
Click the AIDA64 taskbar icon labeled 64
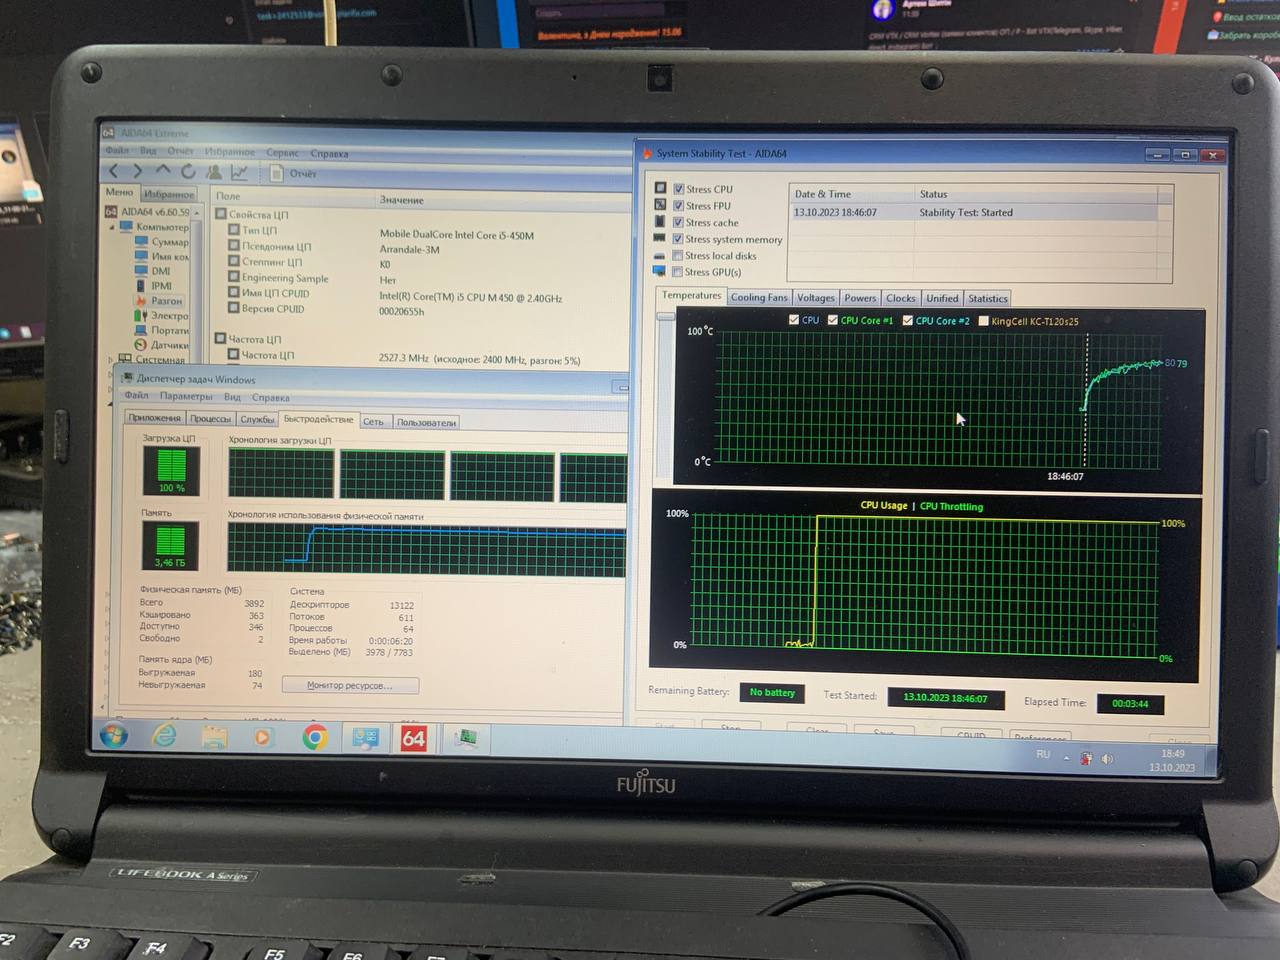point(413,739)
